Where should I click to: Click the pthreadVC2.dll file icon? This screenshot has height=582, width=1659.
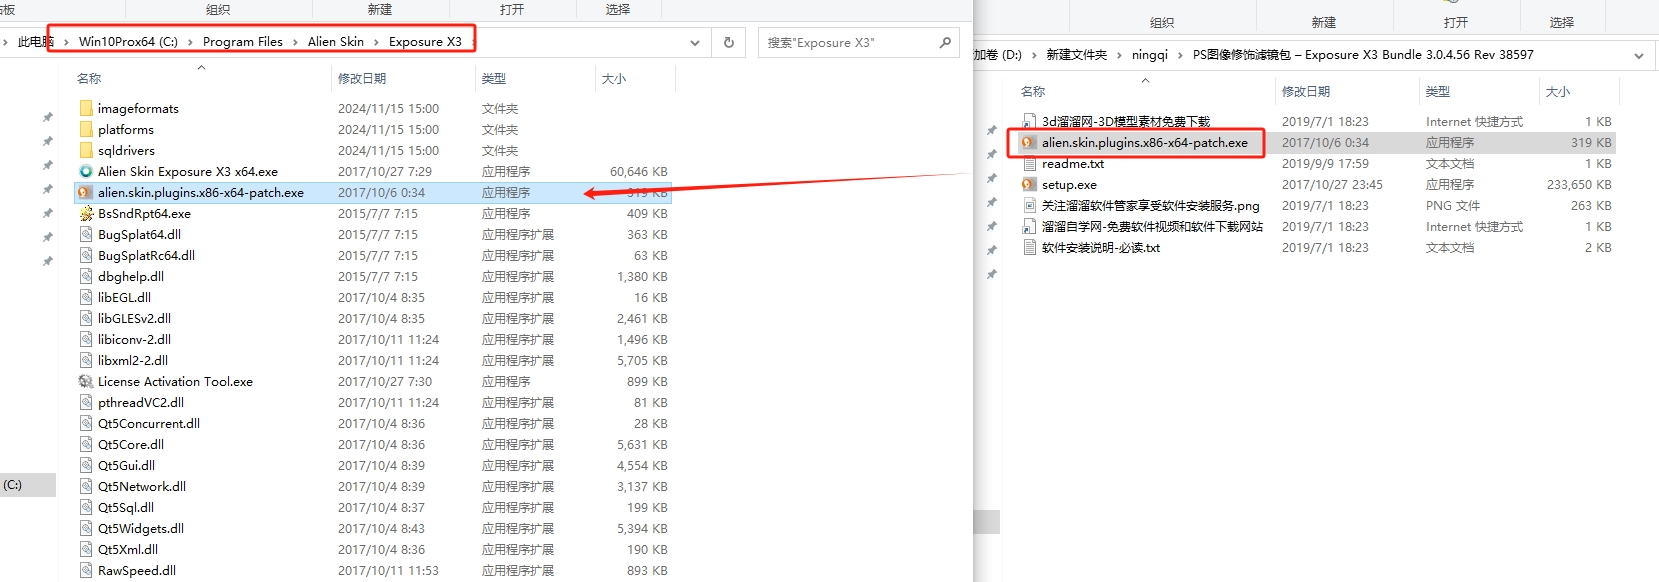click(x=86, y=402)
